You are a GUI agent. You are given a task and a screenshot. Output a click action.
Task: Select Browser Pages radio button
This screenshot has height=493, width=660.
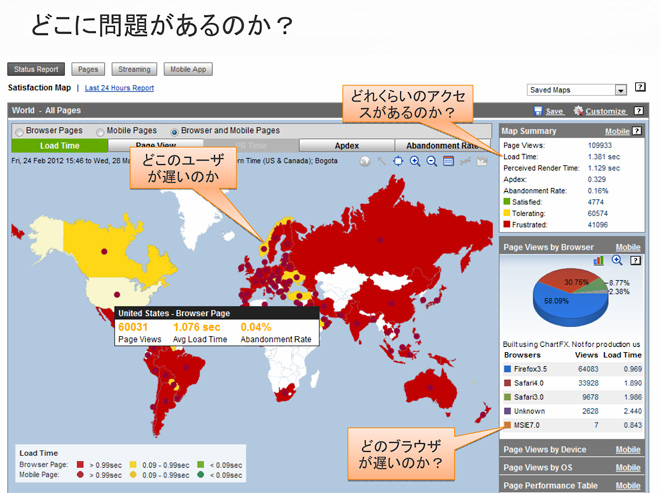19,132
